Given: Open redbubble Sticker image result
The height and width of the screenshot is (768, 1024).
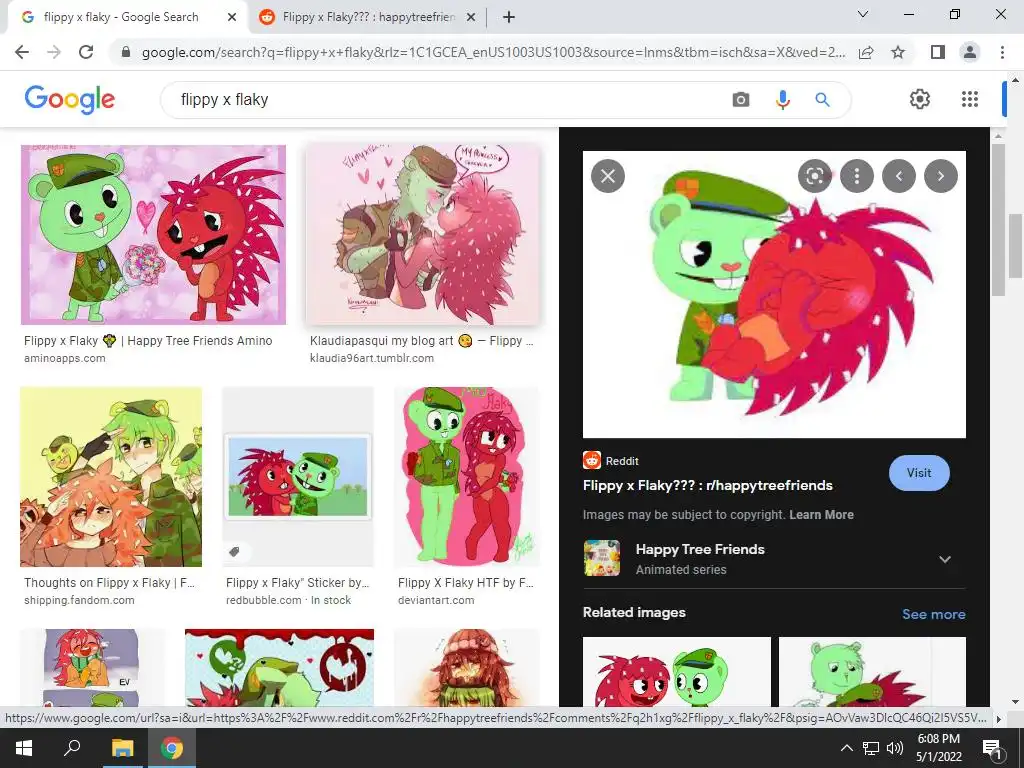Looking at the screenshot, I should 298,477.
